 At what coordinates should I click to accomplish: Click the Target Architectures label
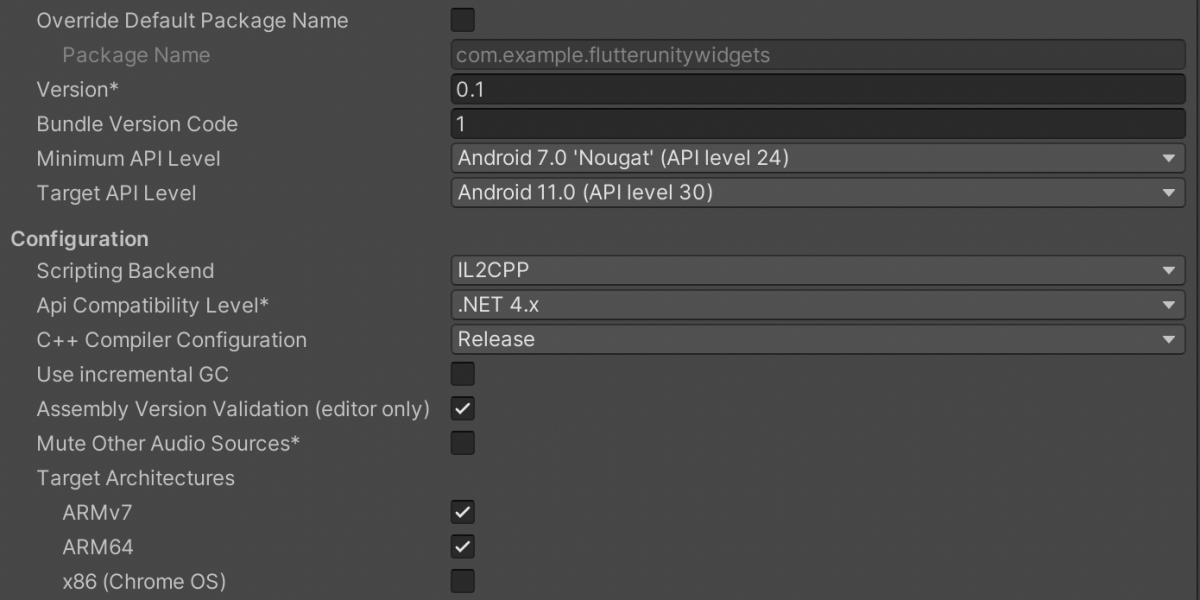click(135, 478)
